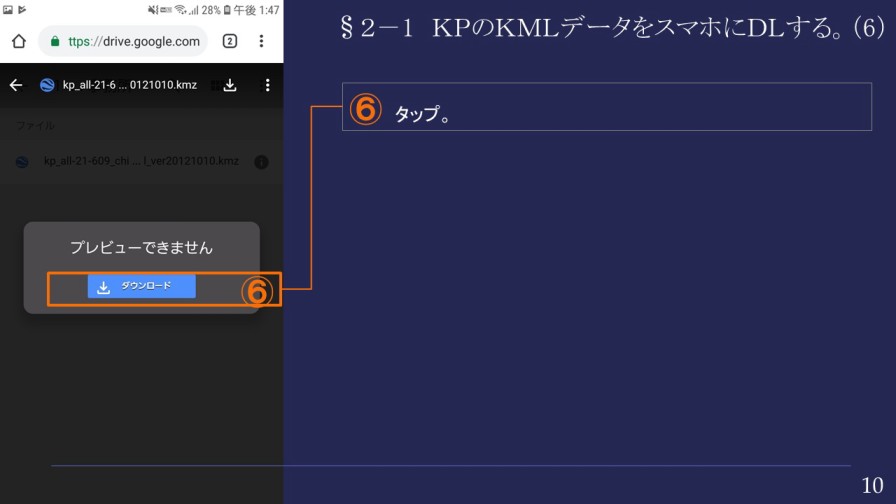Click the picture notification icon in the status bar
Image resolution: width=896 pixels, height=504 pixels.
pos(8,10)
